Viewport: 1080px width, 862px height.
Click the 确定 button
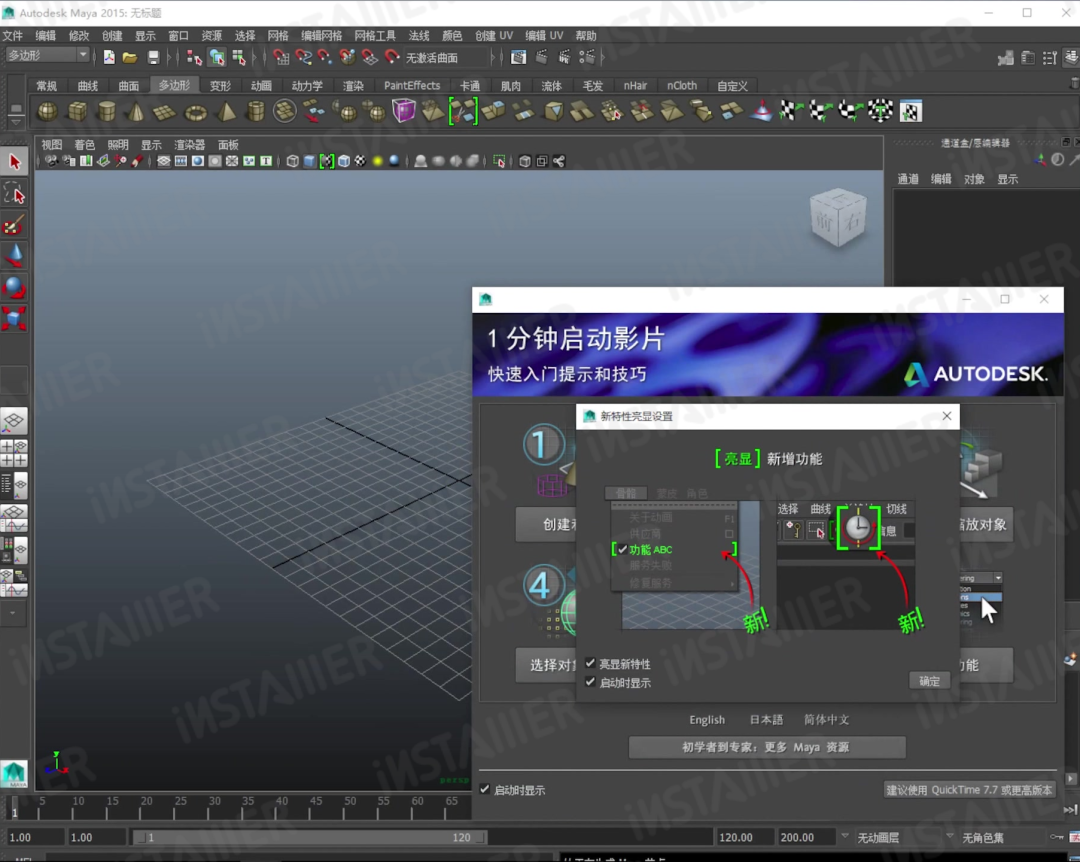point(929,681)
